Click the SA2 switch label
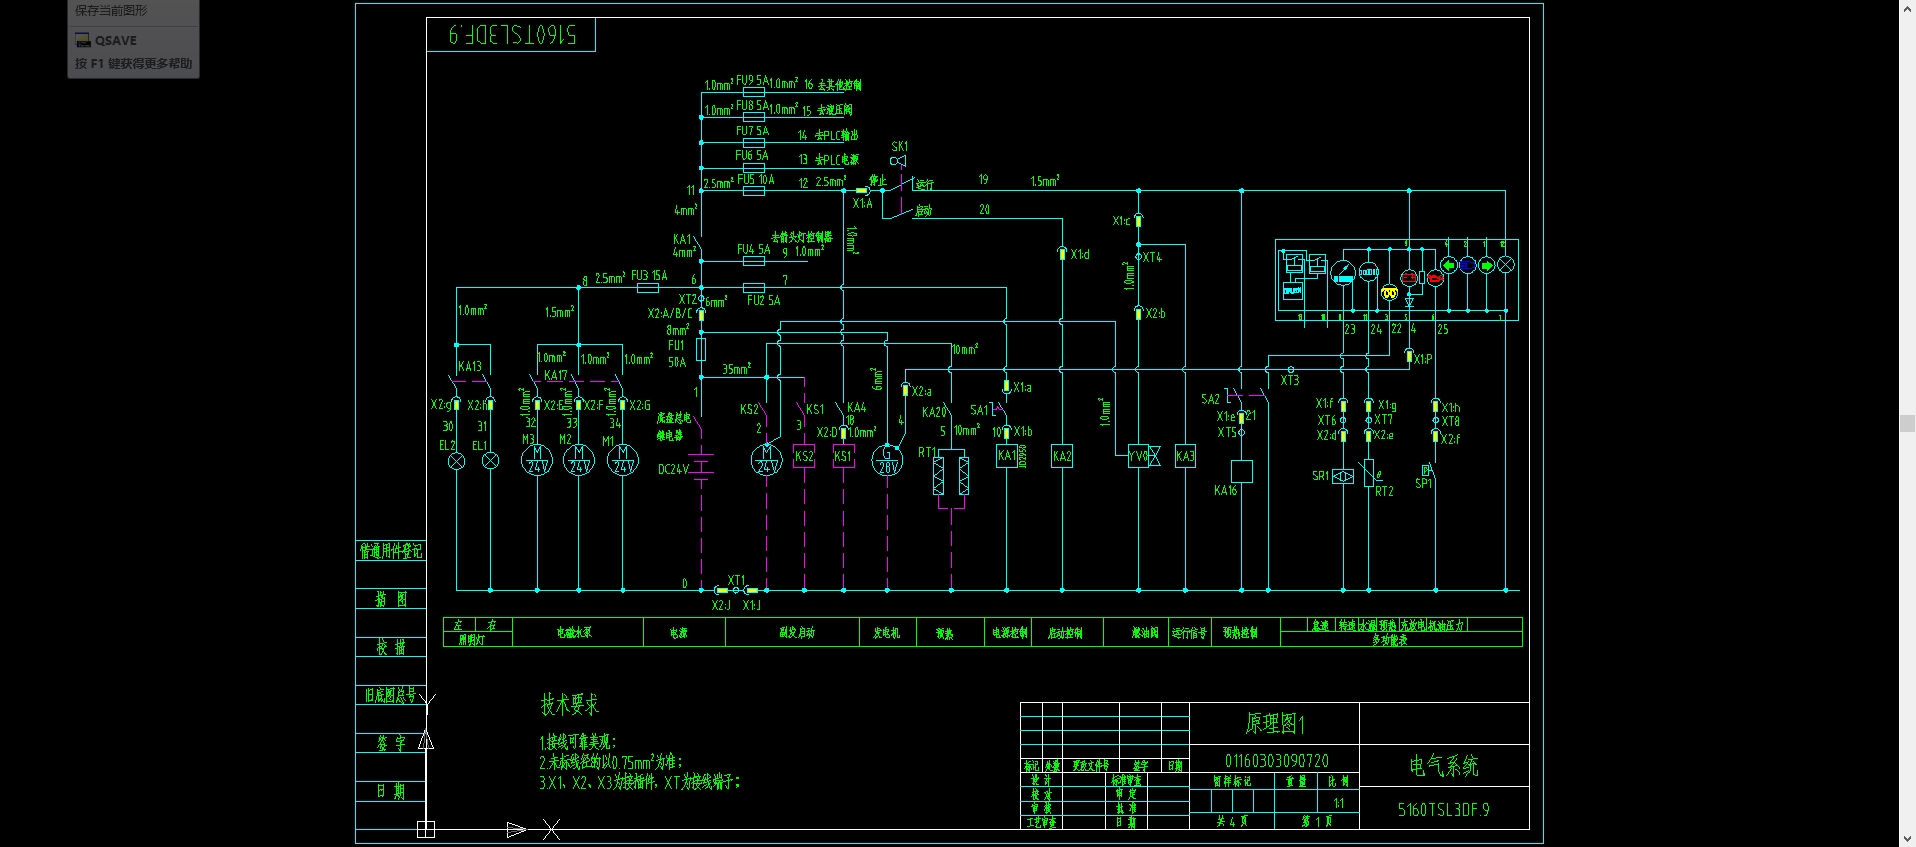This screenshot has height=847, width=1916. [1210, 399]
